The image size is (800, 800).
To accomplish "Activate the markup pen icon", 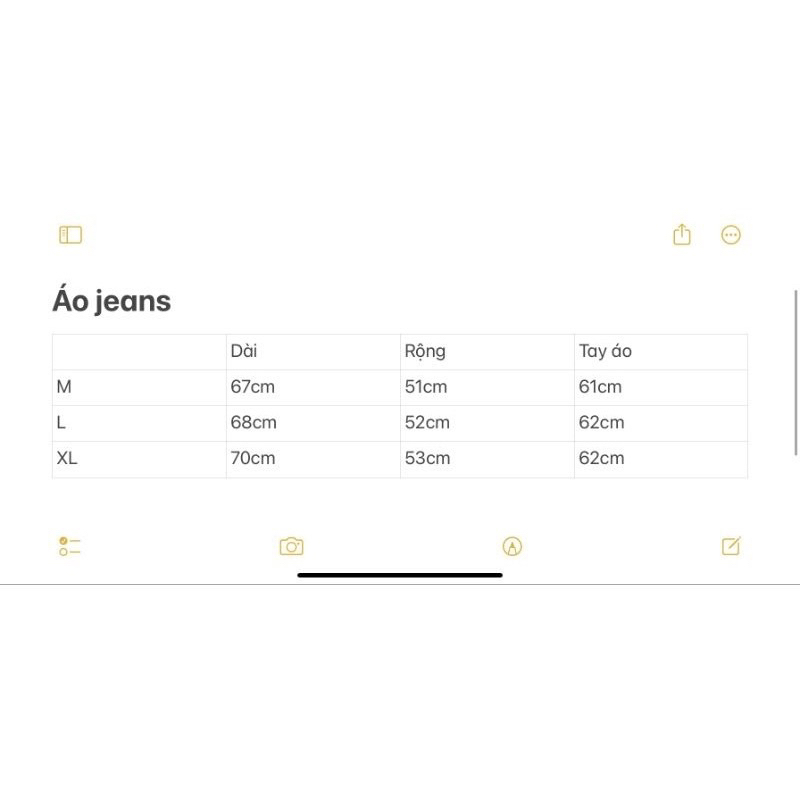I will tap(512, 546).
